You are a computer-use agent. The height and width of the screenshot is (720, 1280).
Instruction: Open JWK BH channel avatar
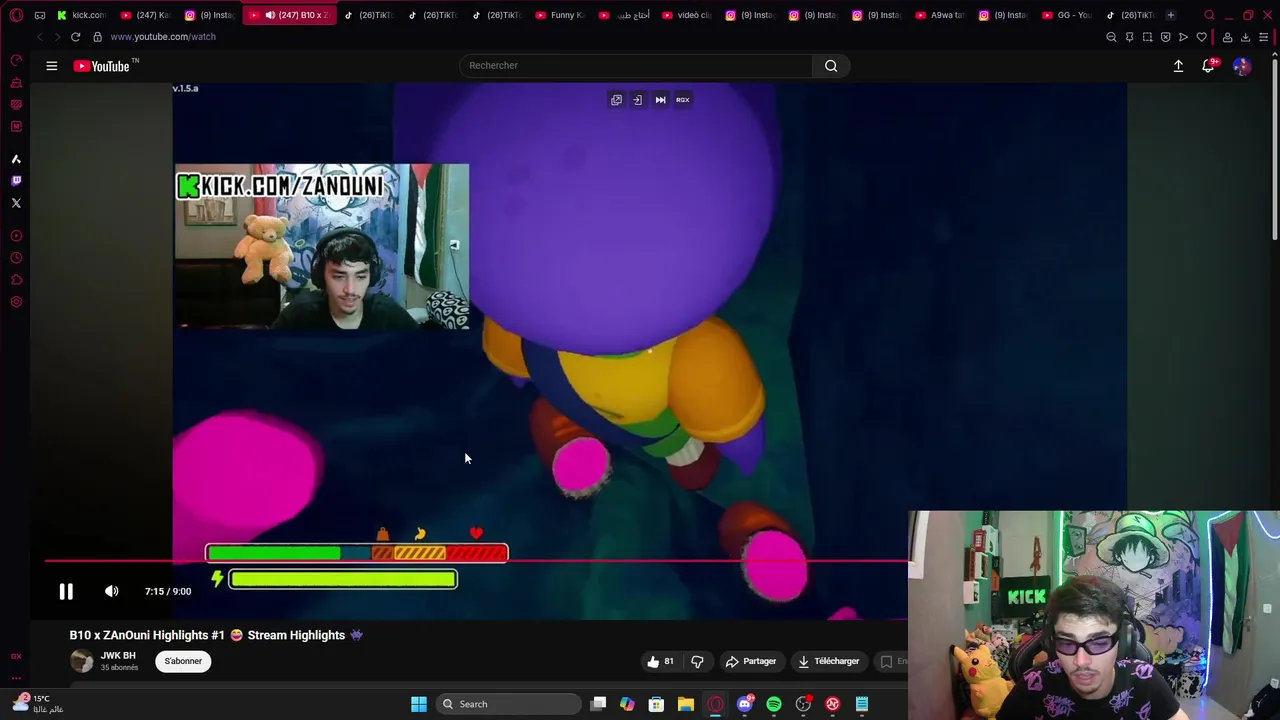click(x=82, y=661)
